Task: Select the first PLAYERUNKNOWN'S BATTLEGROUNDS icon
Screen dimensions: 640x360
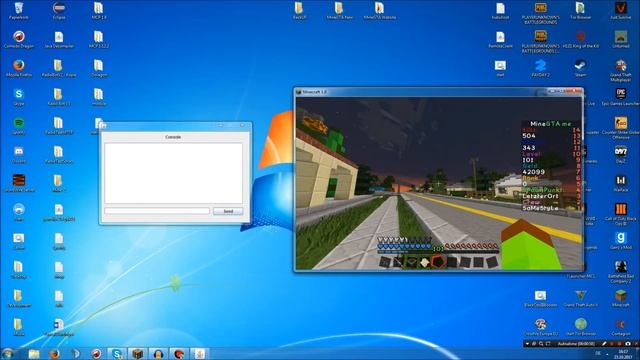Action: coord(540,13)
